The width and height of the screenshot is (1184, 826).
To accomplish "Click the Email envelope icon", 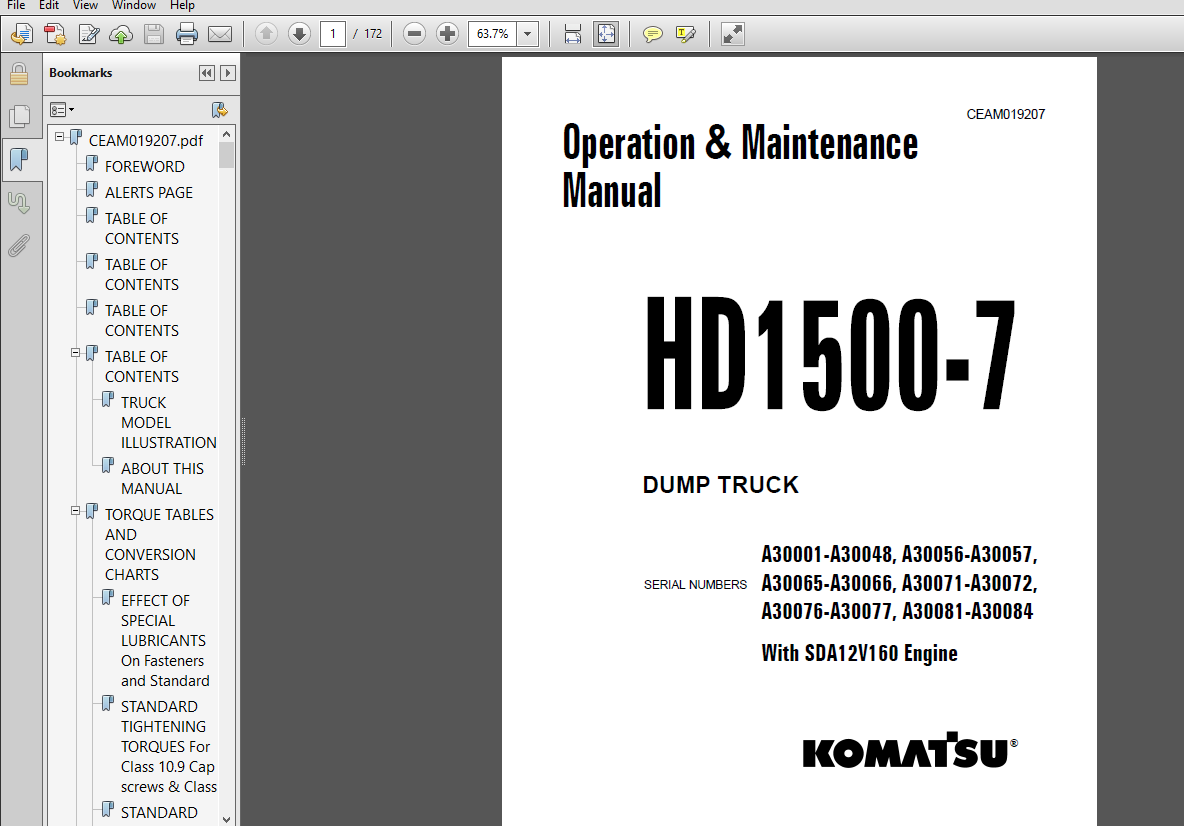I will point(220,34).
